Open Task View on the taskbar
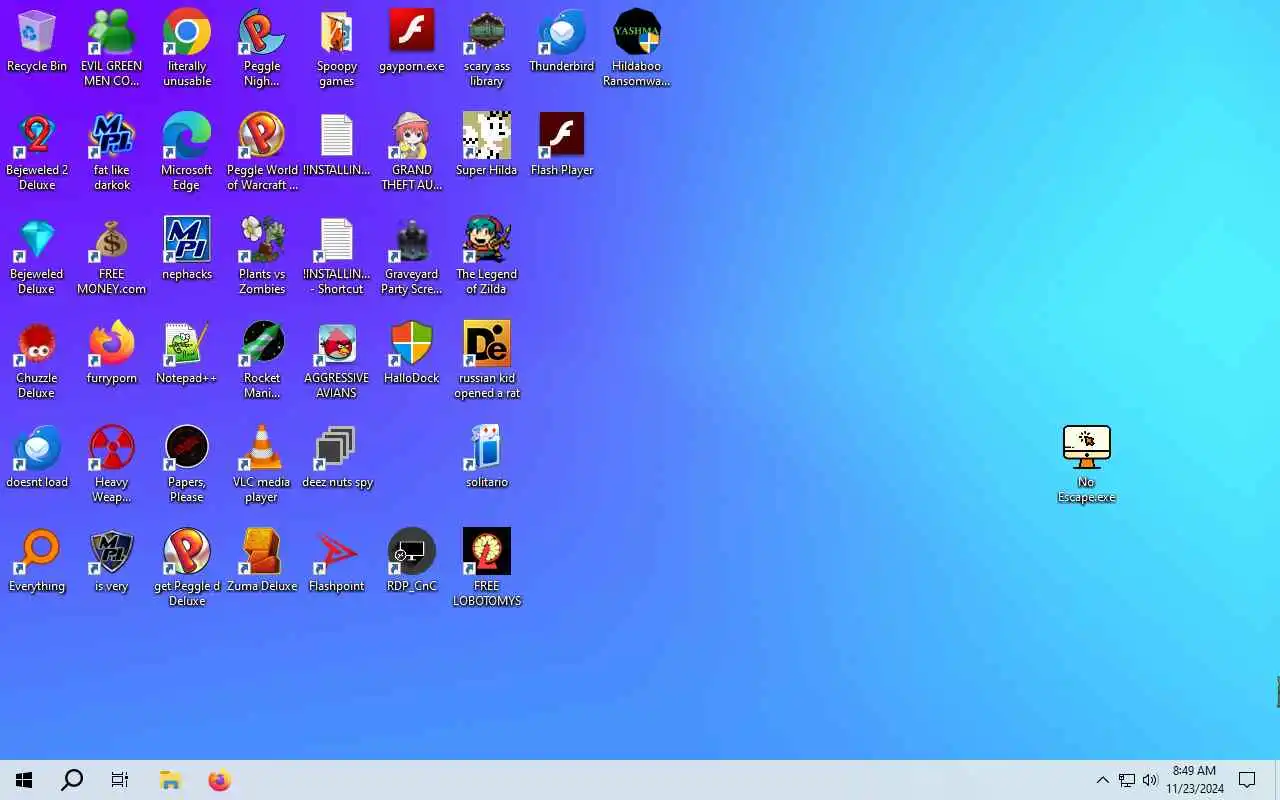Image resolution: width=1280 pixels, height=800 pixels. (120, 780)
